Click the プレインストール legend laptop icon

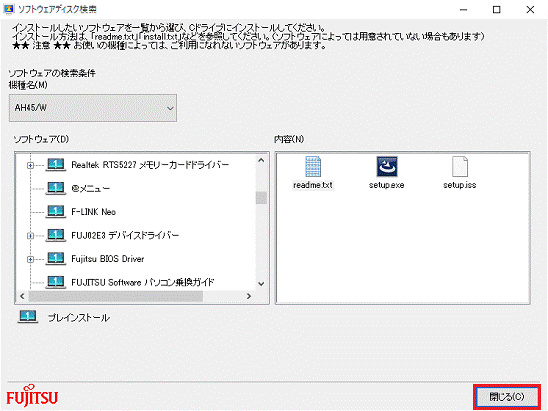coord(28,317)
